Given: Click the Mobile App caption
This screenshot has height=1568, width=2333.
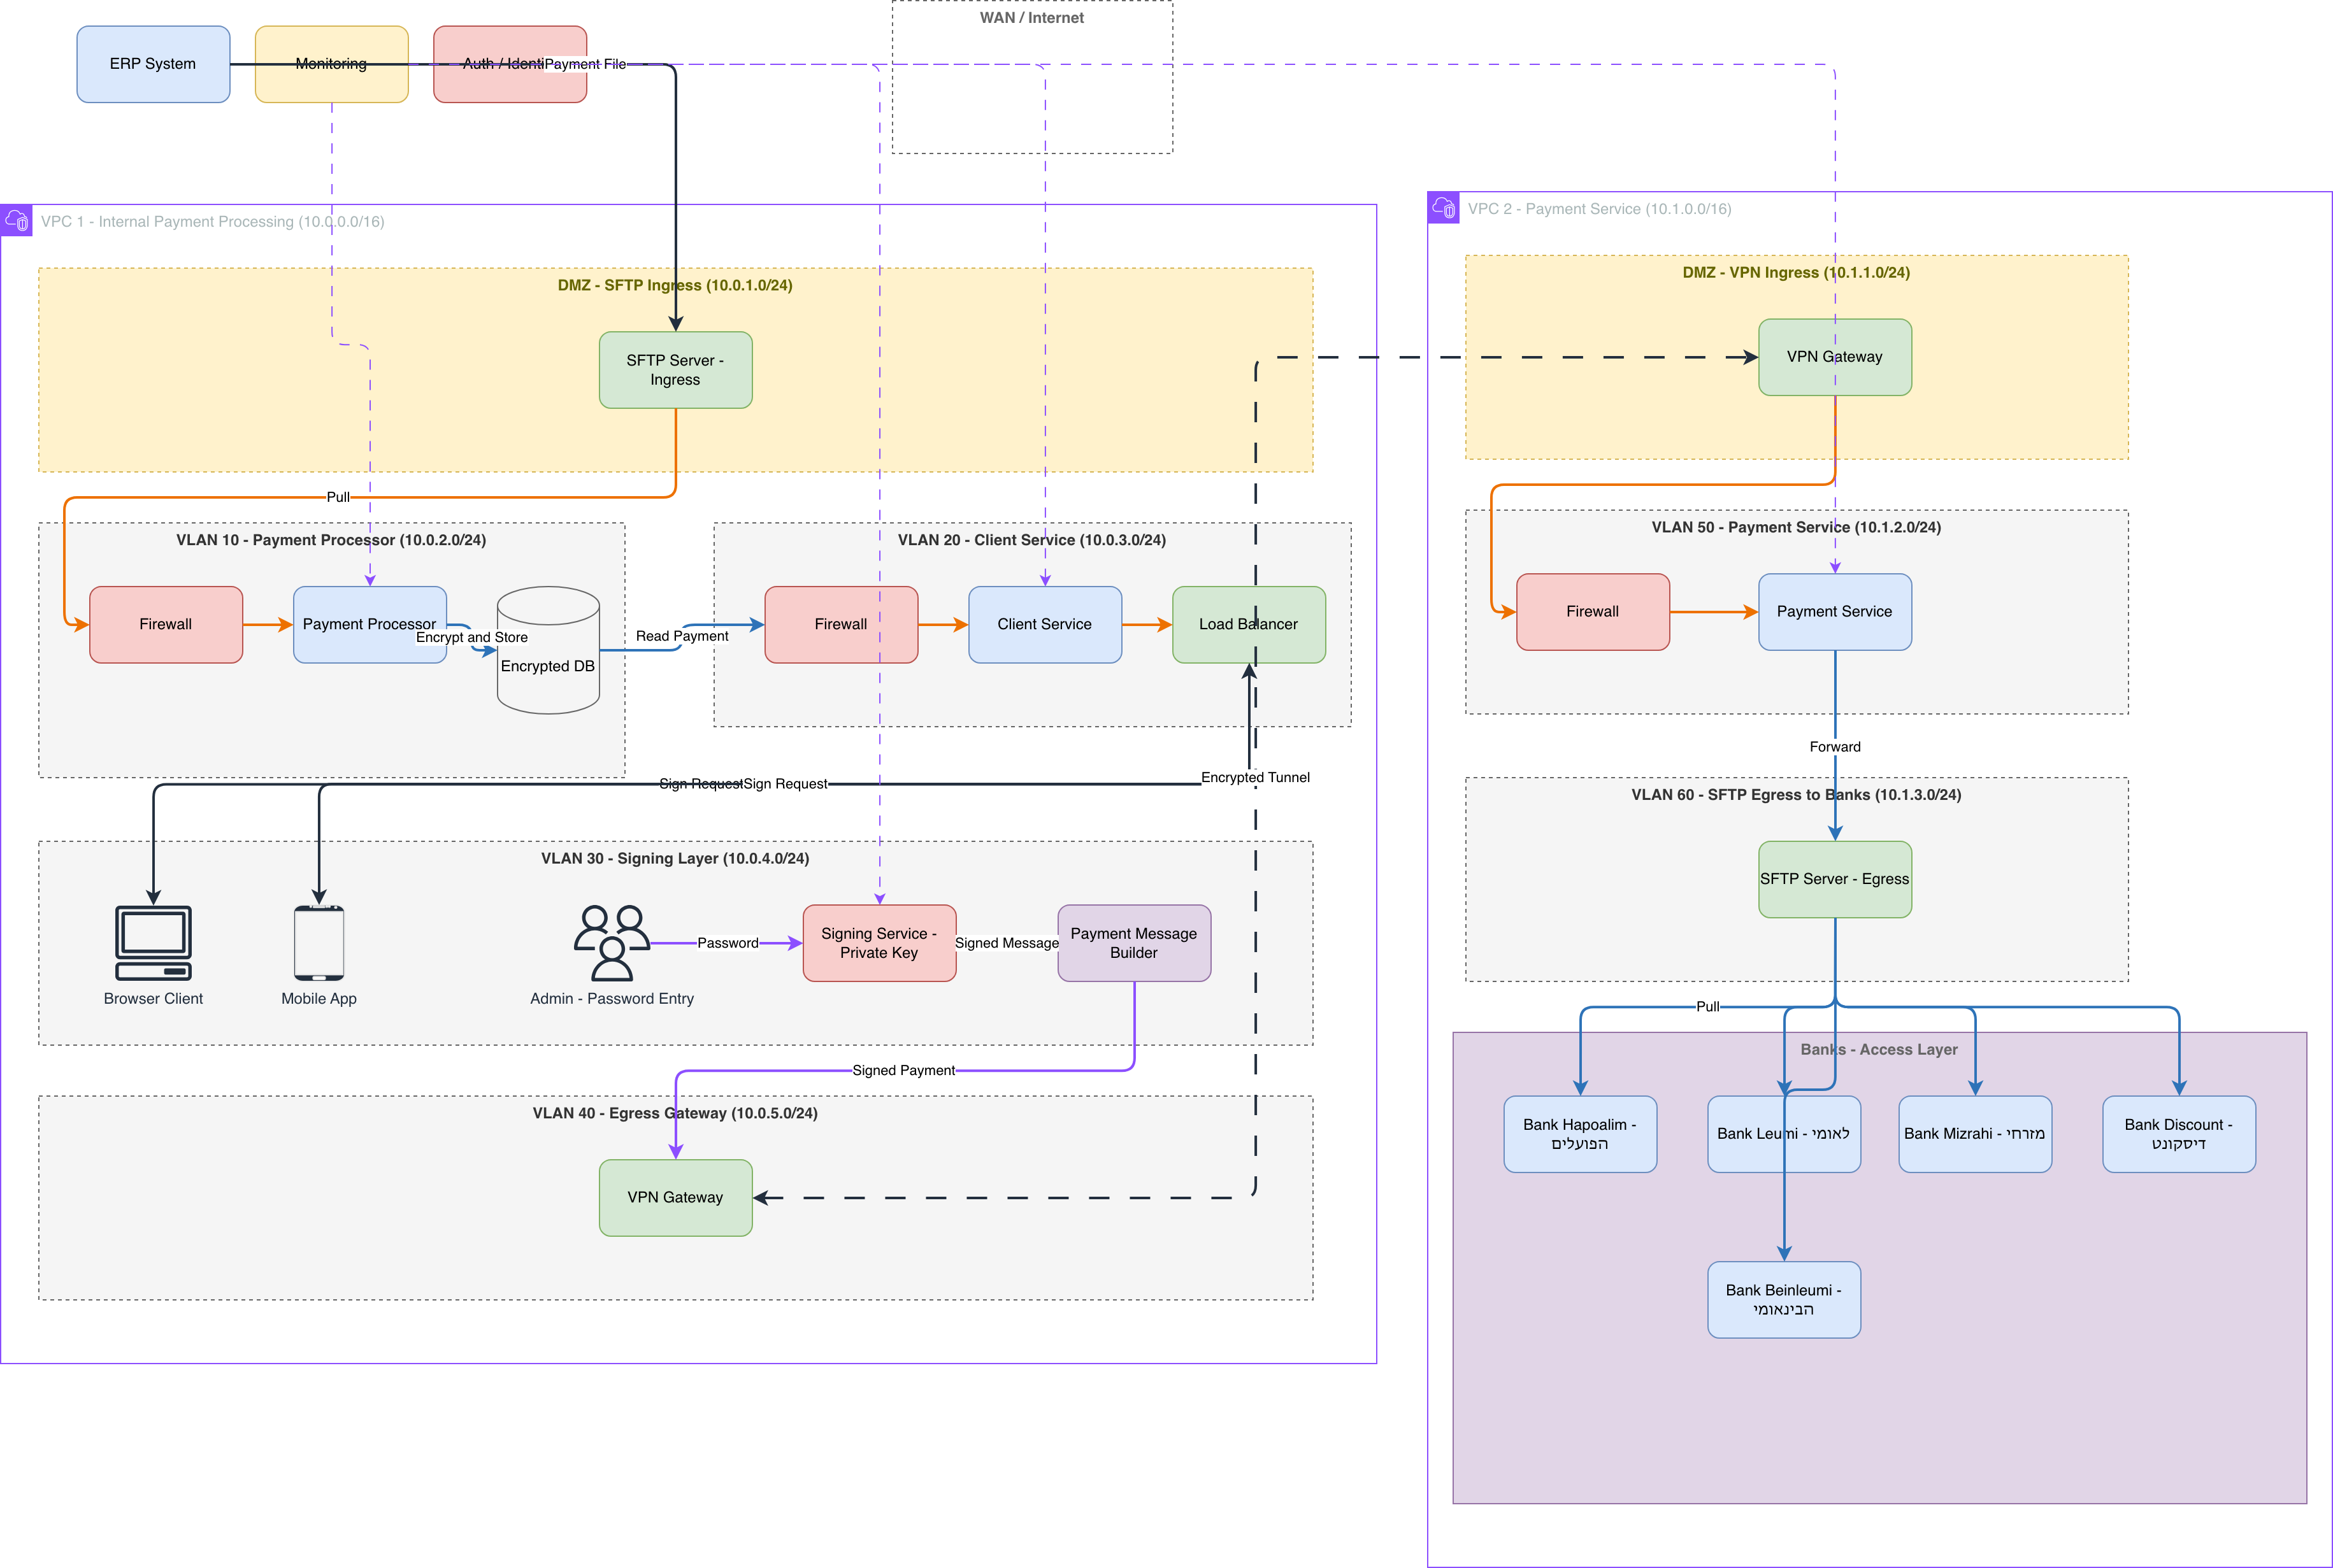Looking at the screenshot, I should (319, 998).
